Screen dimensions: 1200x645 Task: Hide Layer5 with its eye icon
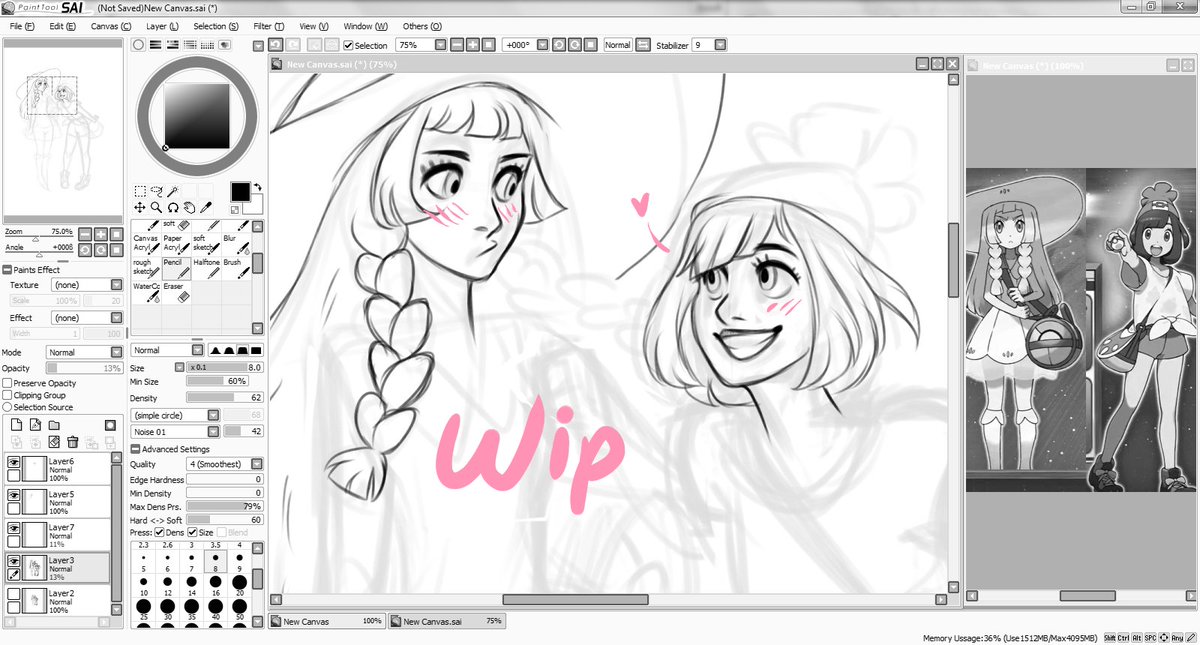(x=14, y=496)
